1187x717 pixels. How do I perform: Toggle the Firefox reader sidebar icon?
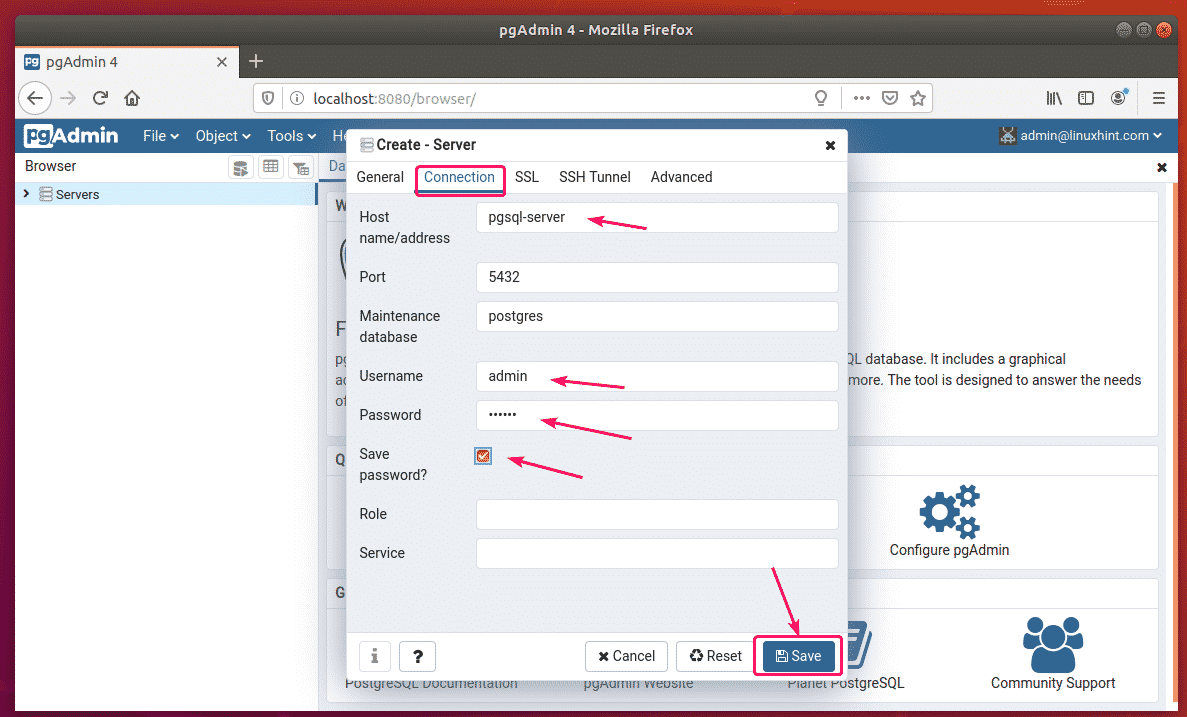[x=1086, y=97]
